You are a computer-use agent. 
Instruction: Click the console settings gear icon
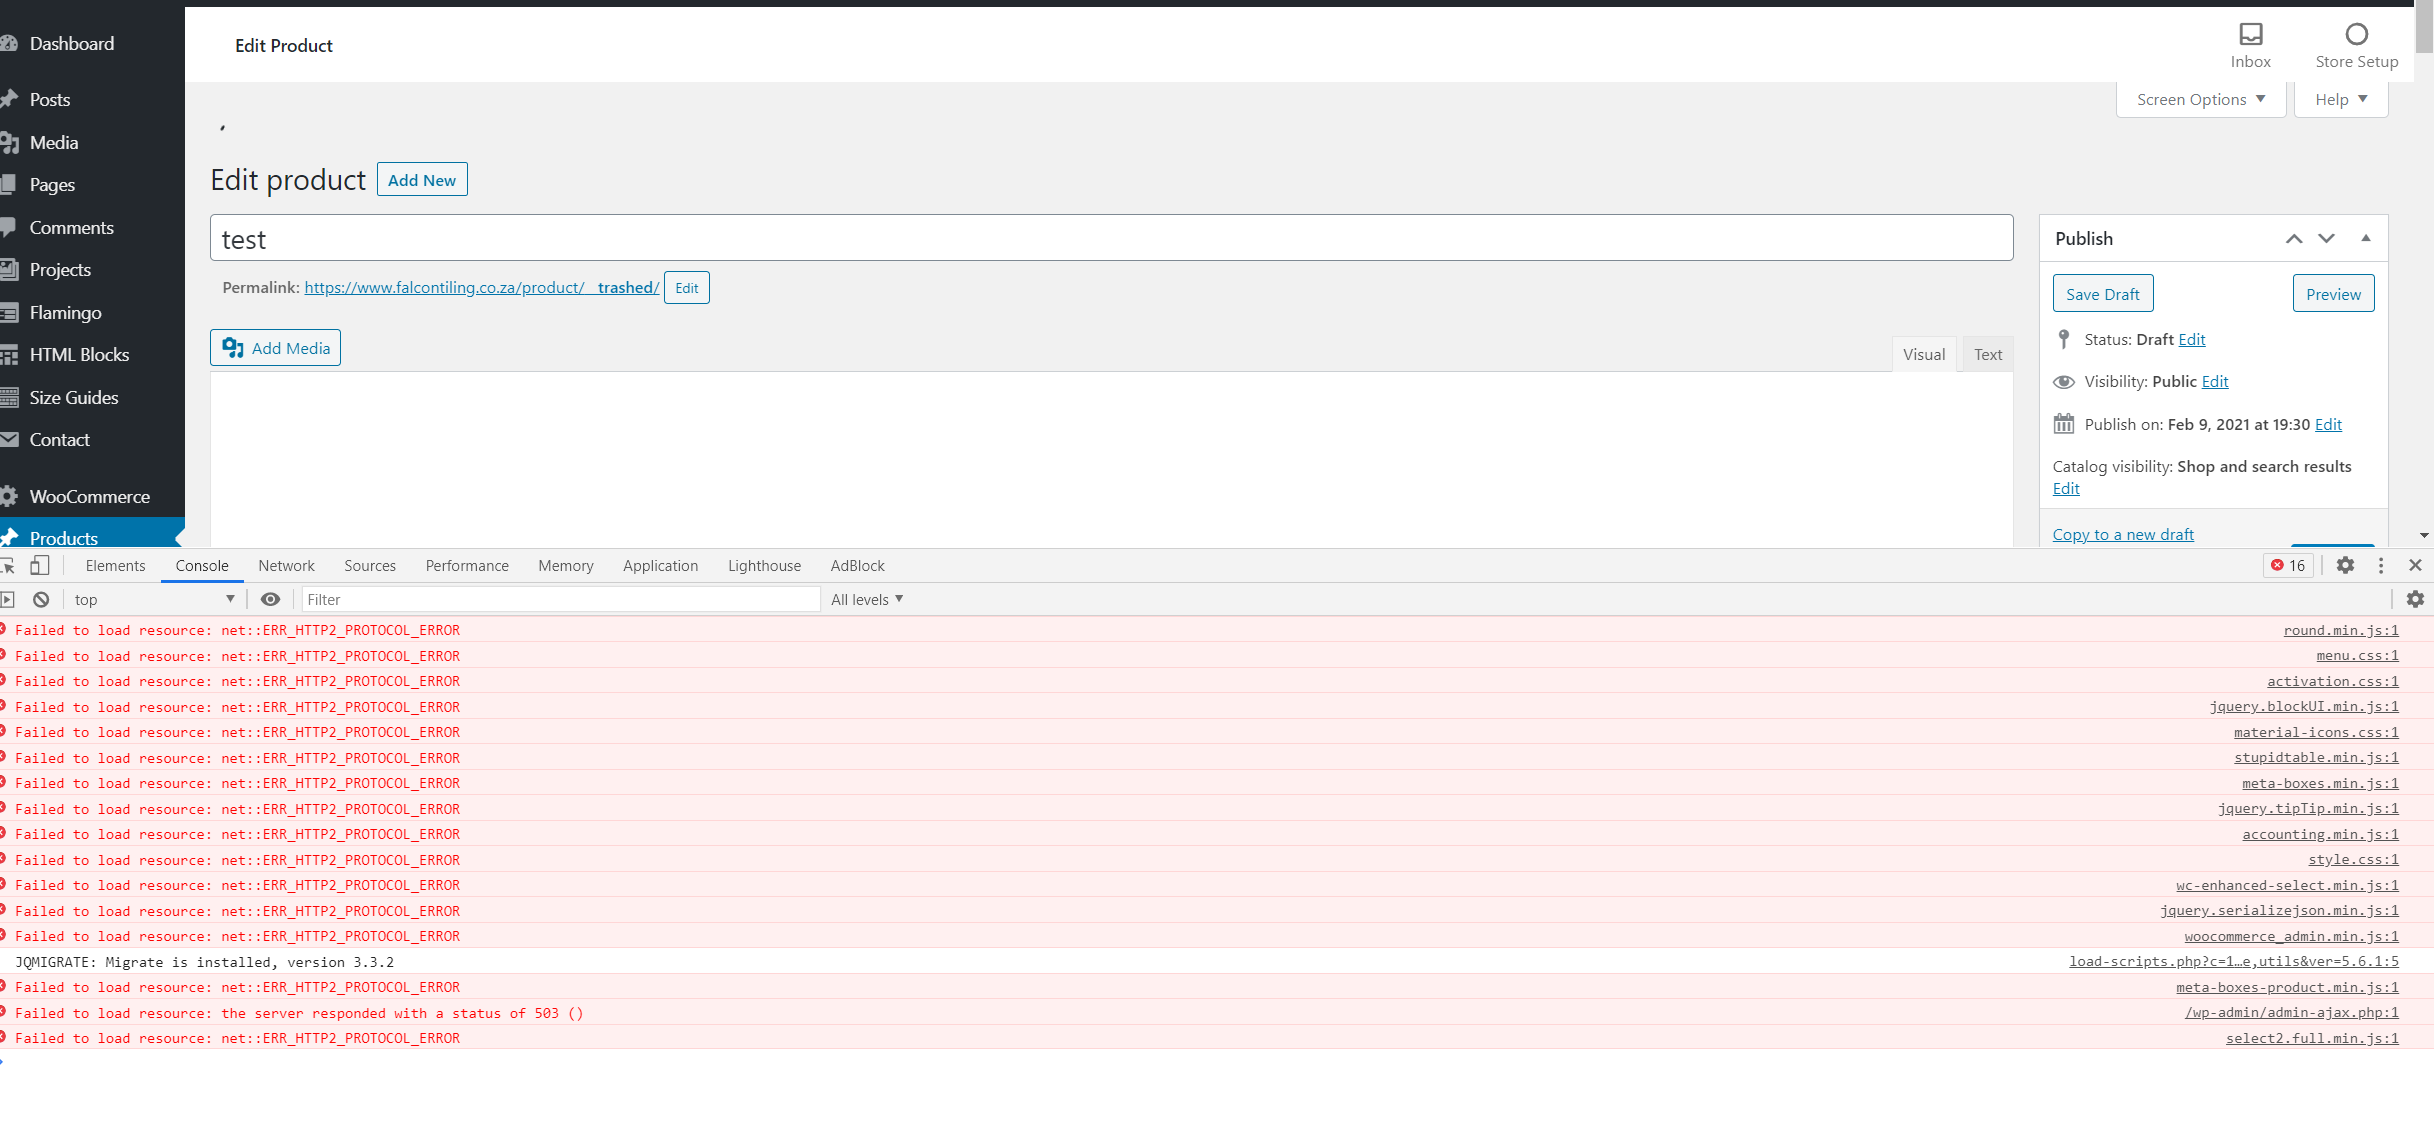click(x=2415, y=600)
